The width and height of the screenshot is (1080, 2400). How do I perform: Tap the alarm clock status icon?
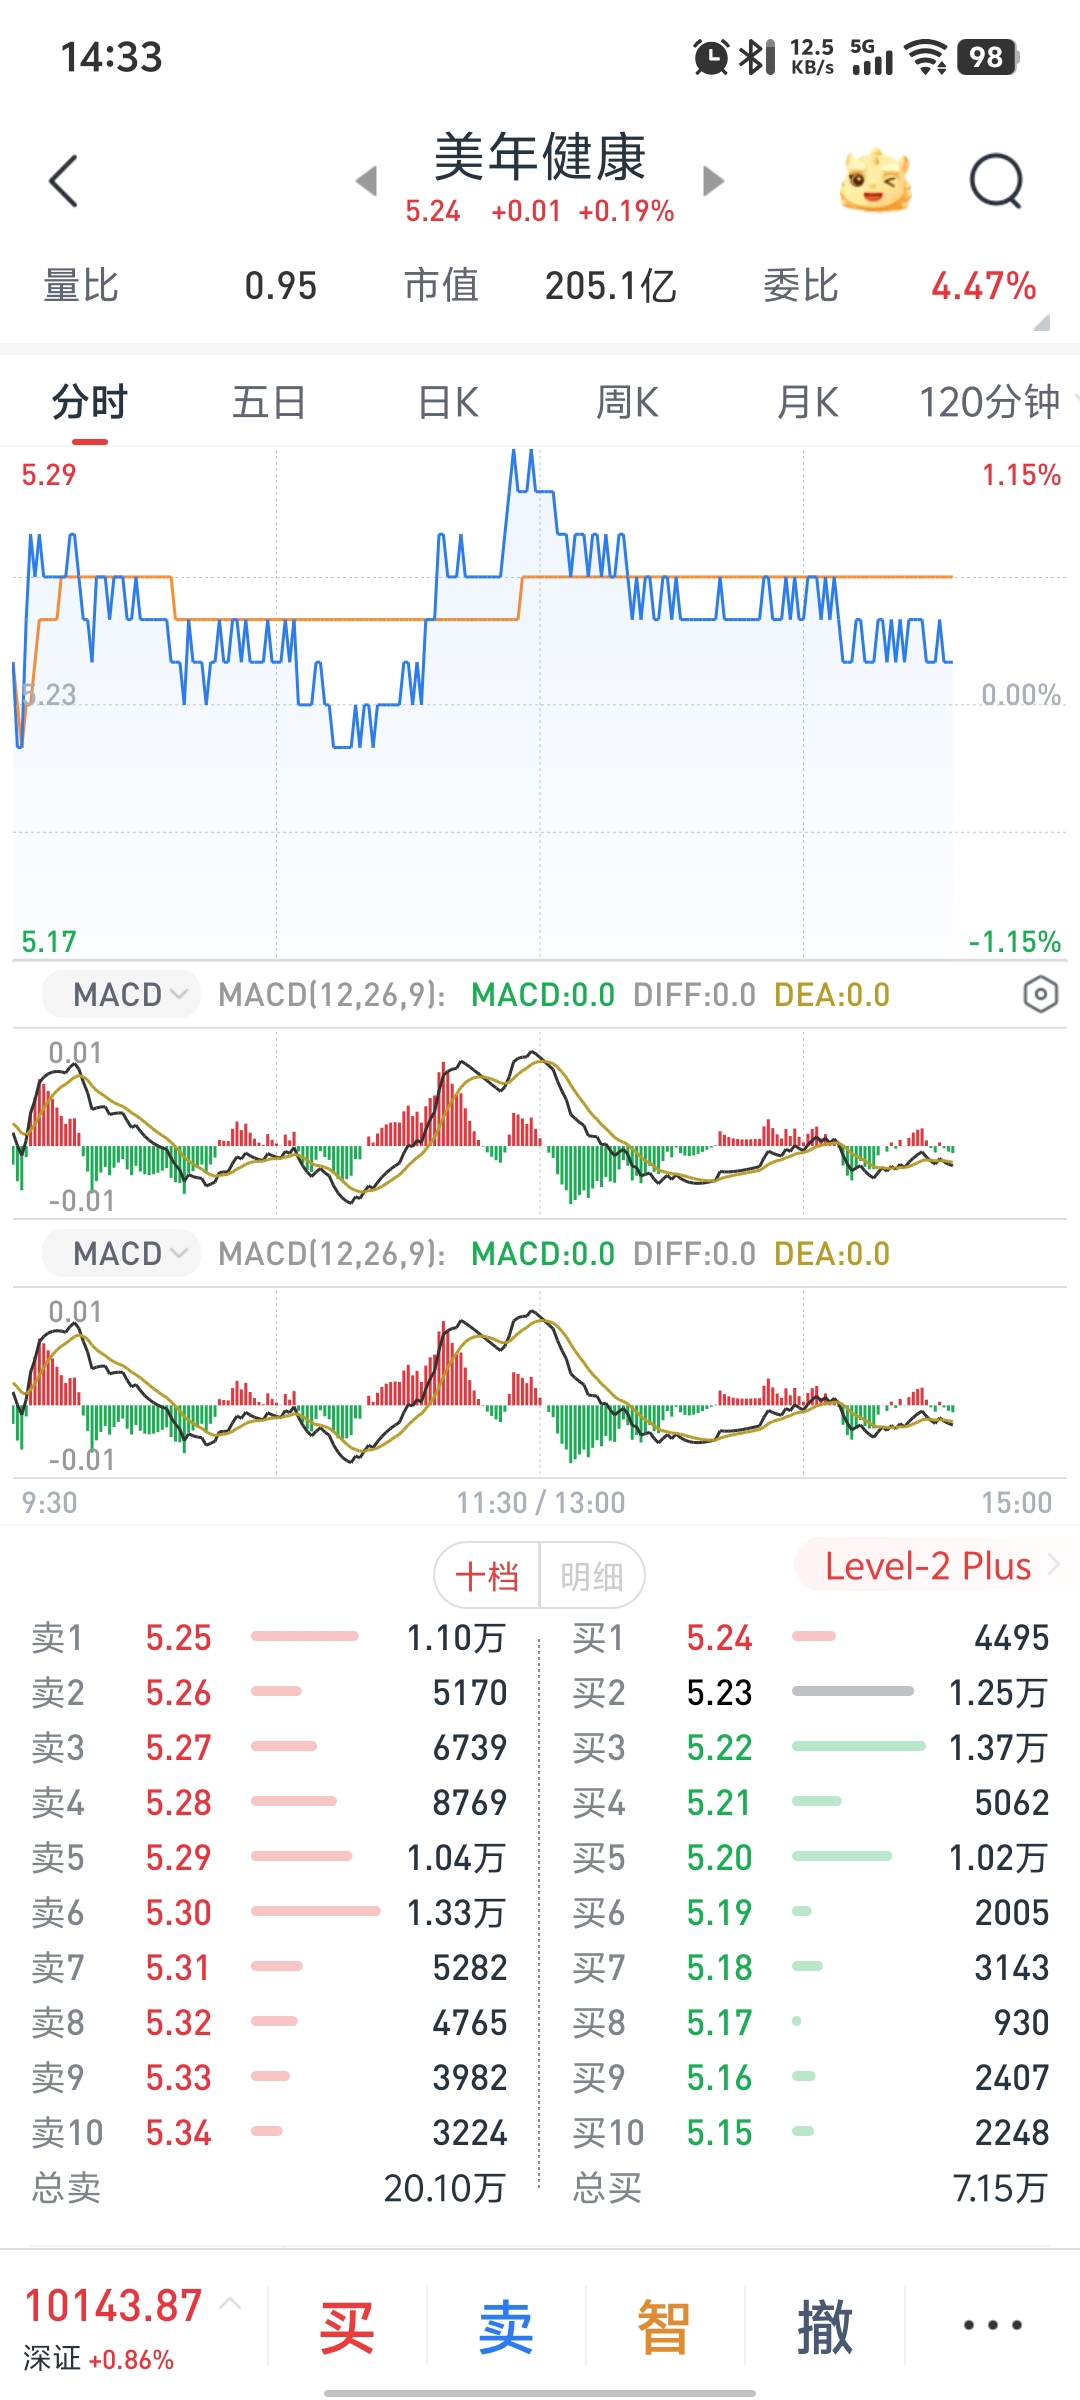[711, 57]
